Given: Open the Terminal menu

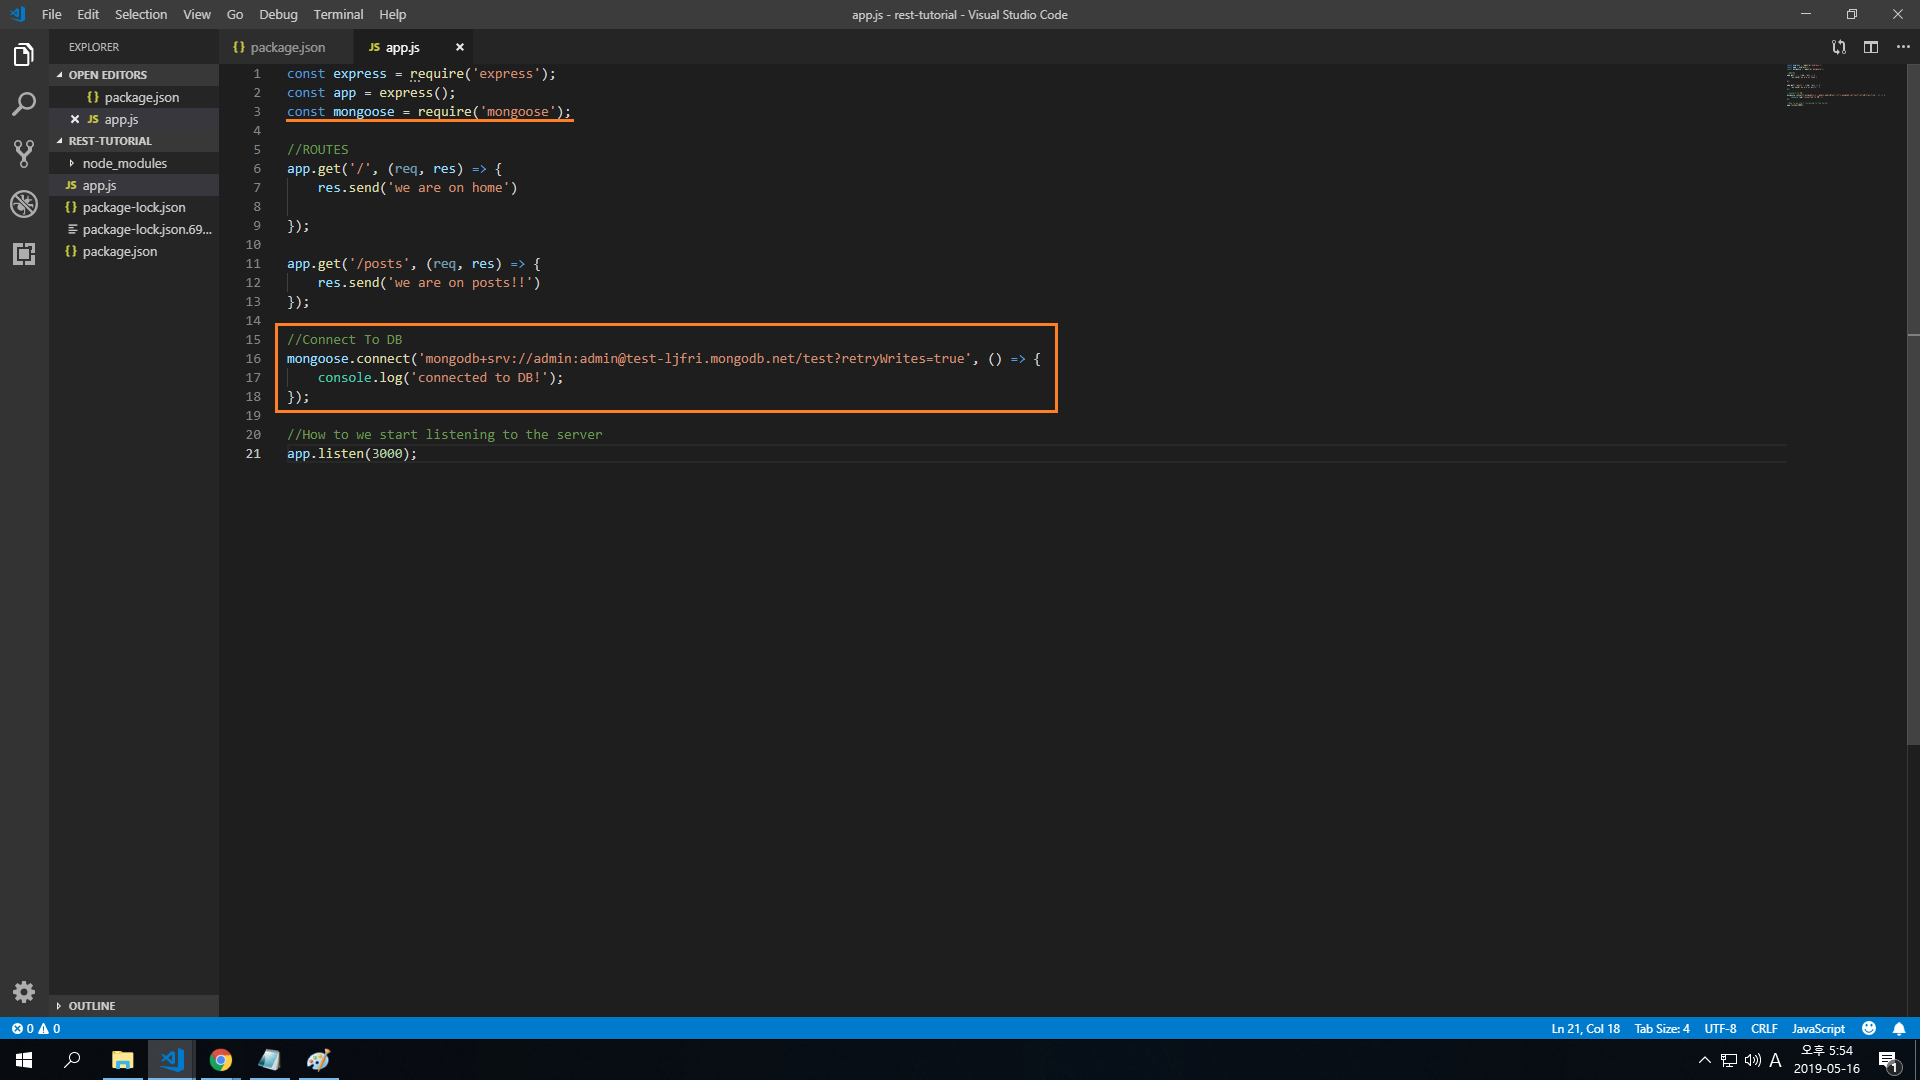Looking at the screenshot, I should (x=338, y=14).
